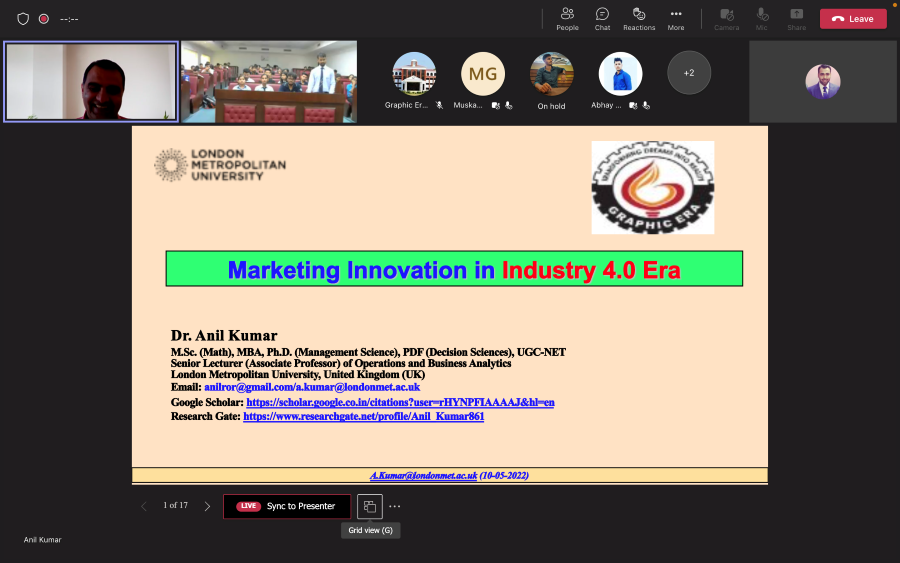Image resolution: width=900 pixels, height=563 pixels.
Task: Click the recording indicator icon
Action: pyautogui.click(x=44, y=19)
